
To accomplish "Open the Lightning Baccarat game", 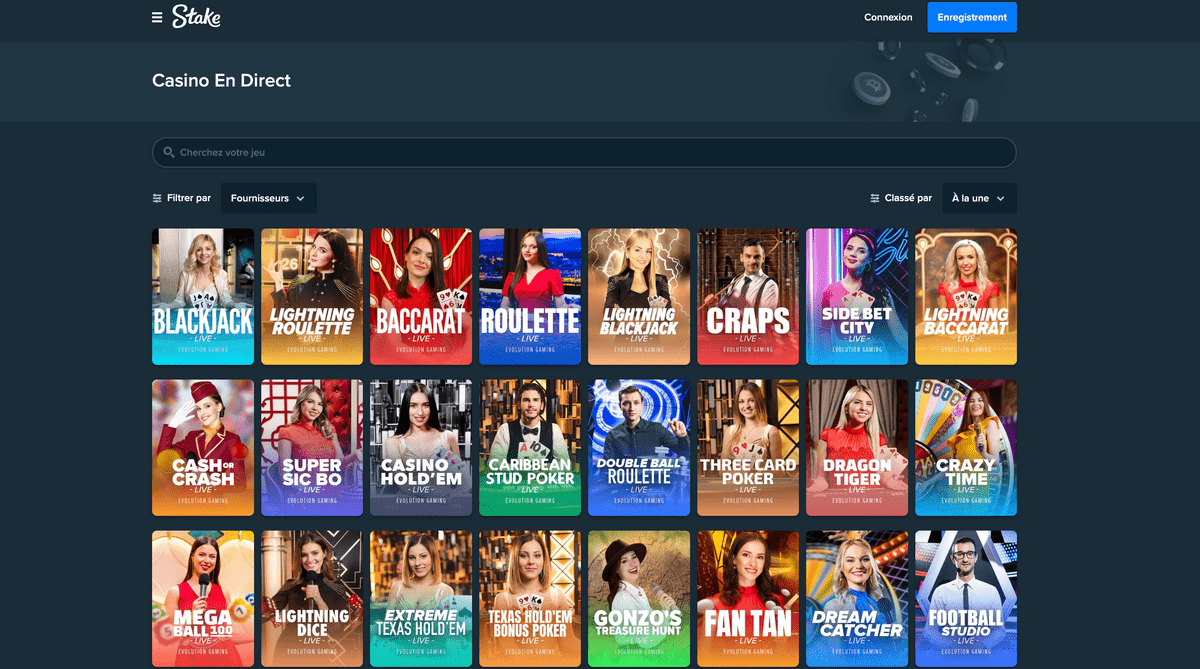I will [x=966, y=297].
